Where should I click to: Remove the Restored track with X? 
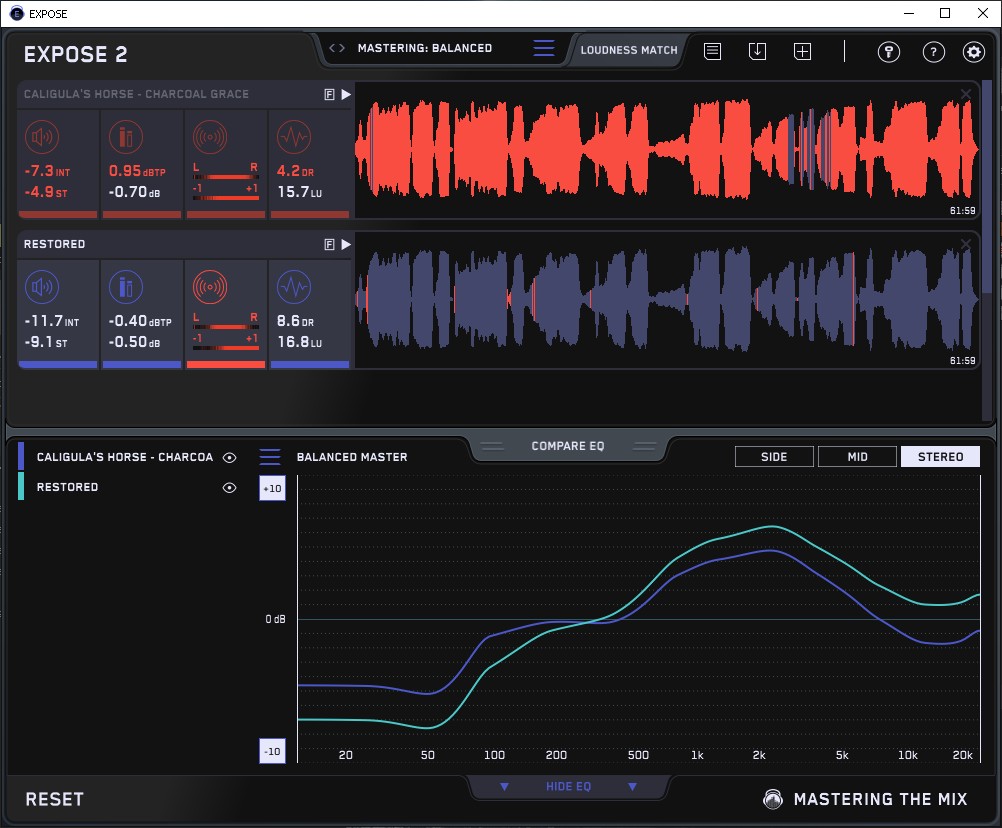click(x=966, y=244)
